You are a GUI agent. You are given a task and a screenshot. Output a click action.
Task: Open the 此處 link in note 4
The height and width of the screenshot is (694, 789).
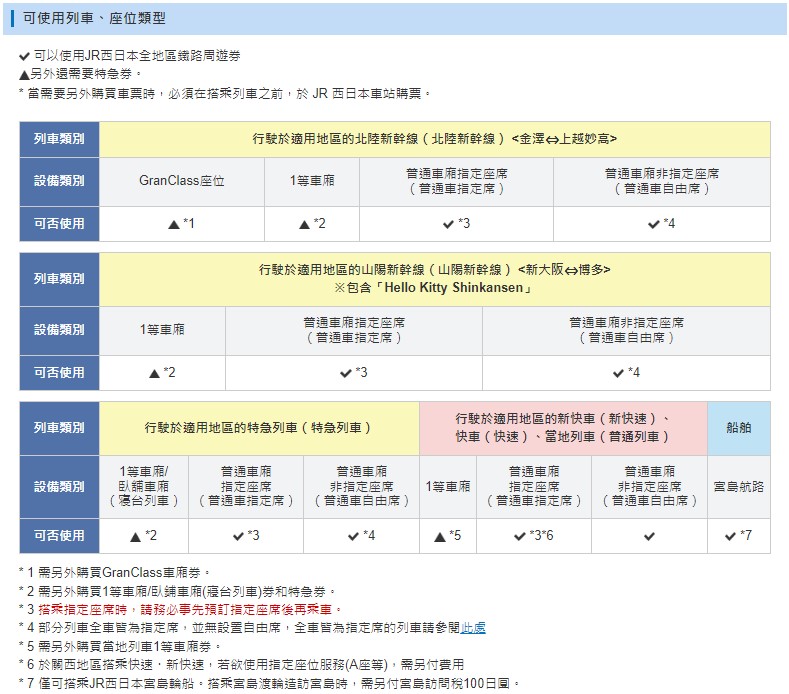coord(473,627)
